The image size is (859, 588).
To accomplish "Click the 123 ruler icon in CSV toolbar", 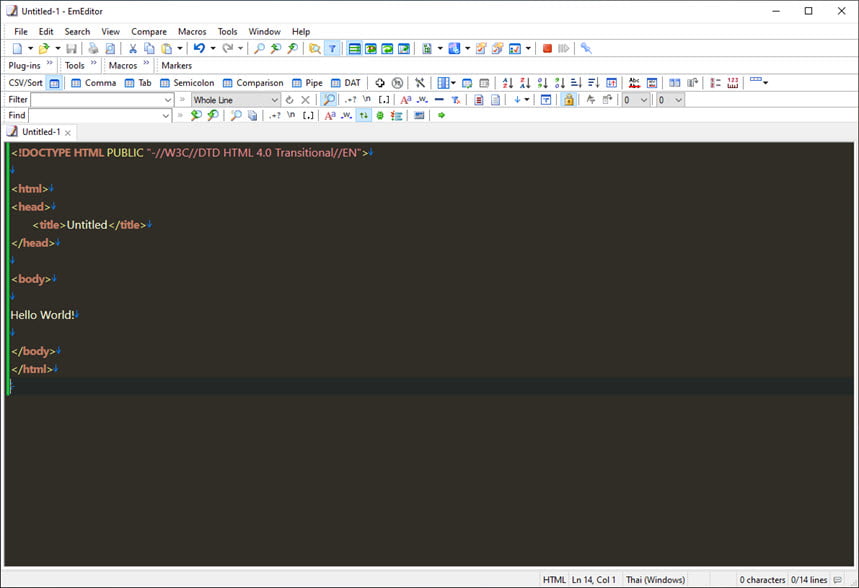I will tap(732, 83).
